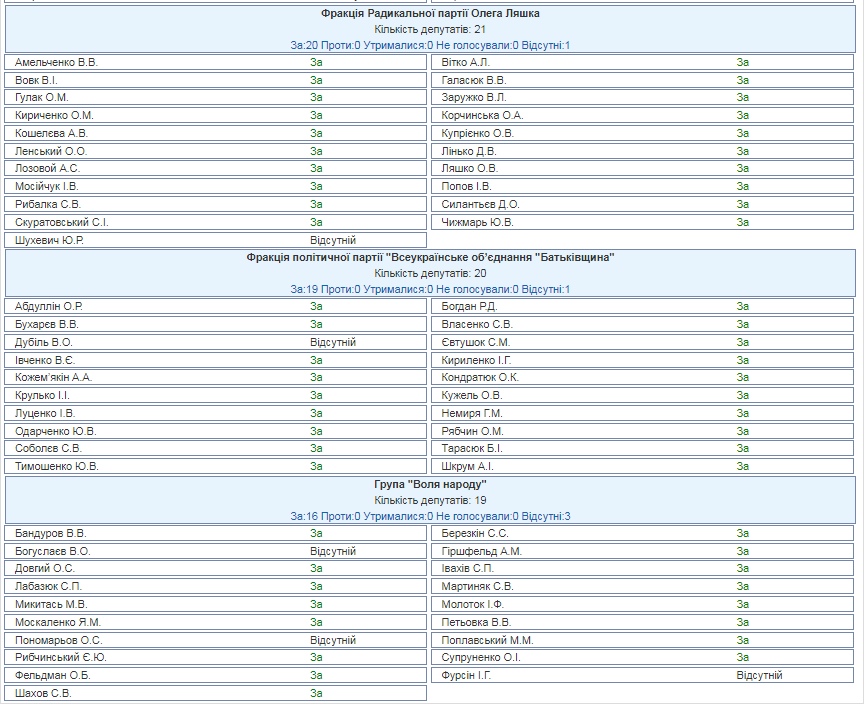The height and width of the screenshot is (709, 867).
Task: Click Крулько І.І. entry
Action: click(x=216, y=395)
